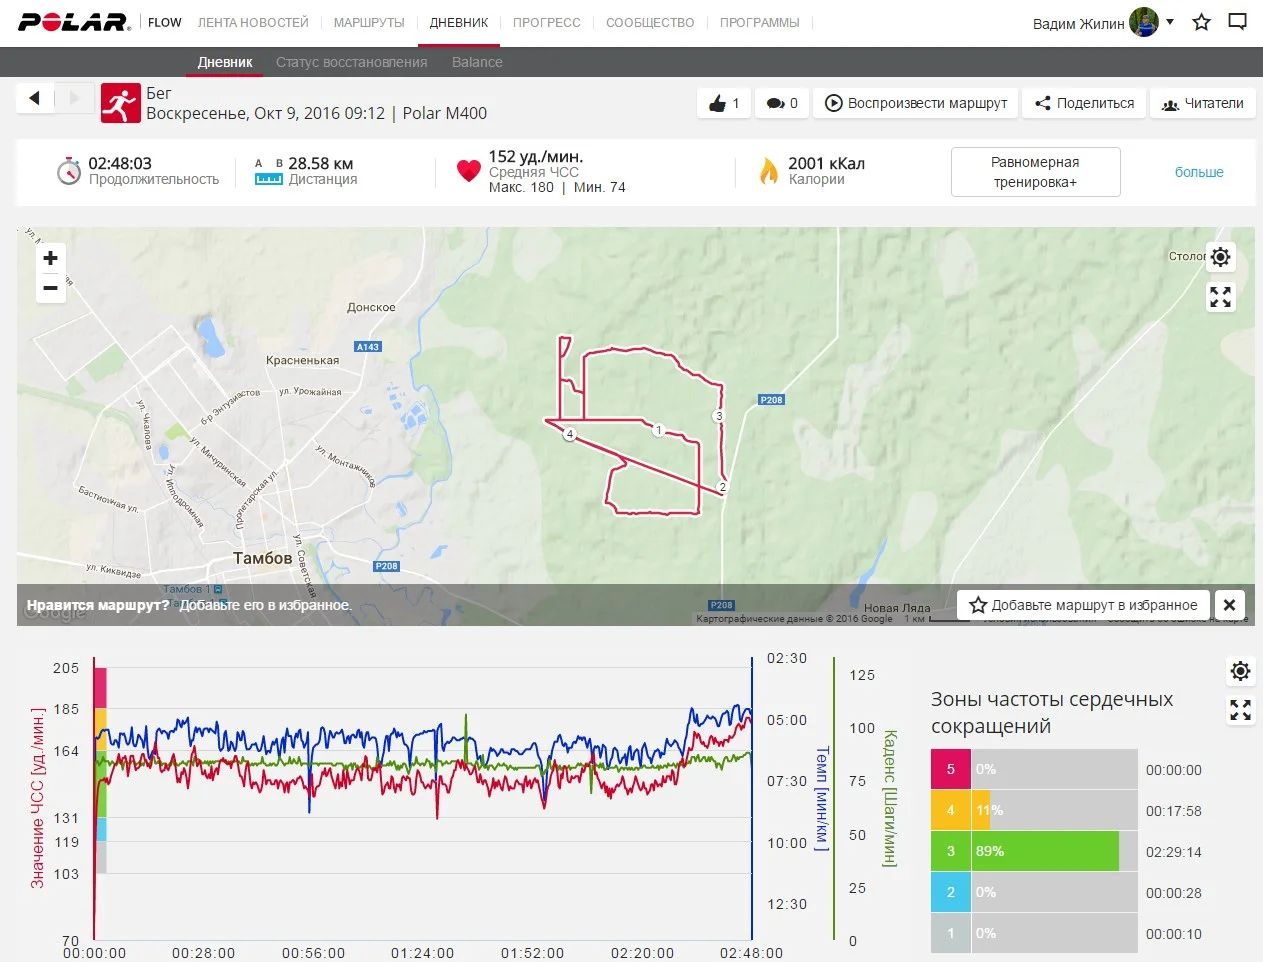Open user dropdown arrow next to avatar
The width and height of the screenshot is (1263, 962).
[1170, 22]
